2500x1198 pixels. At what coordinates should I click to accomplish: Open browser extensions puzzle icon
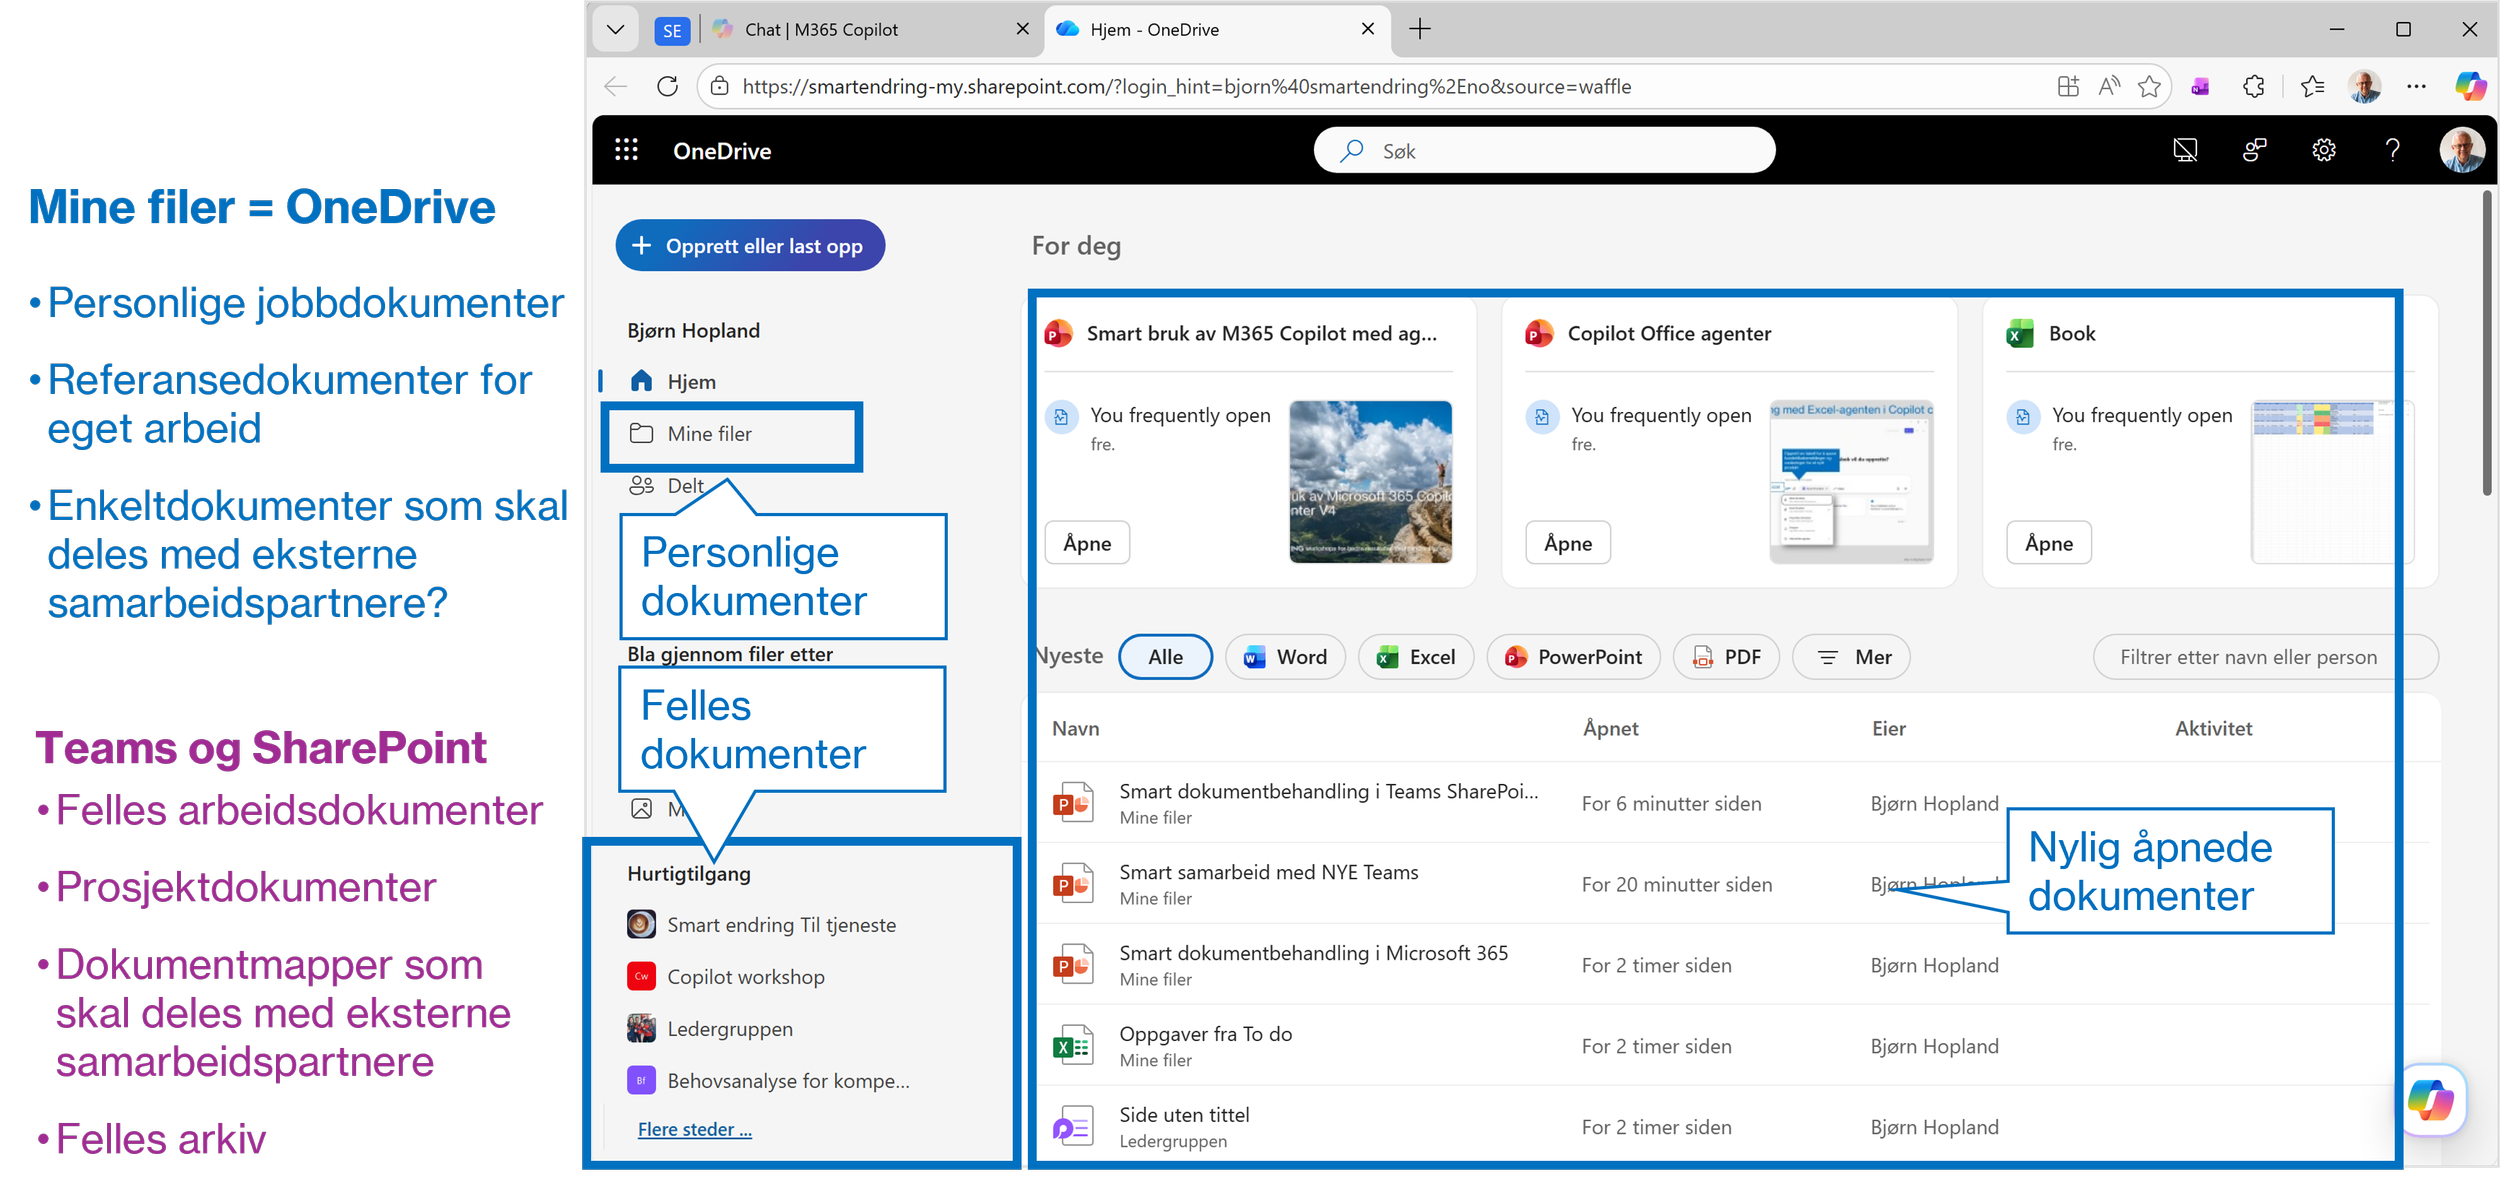(x=2254, y=87)
